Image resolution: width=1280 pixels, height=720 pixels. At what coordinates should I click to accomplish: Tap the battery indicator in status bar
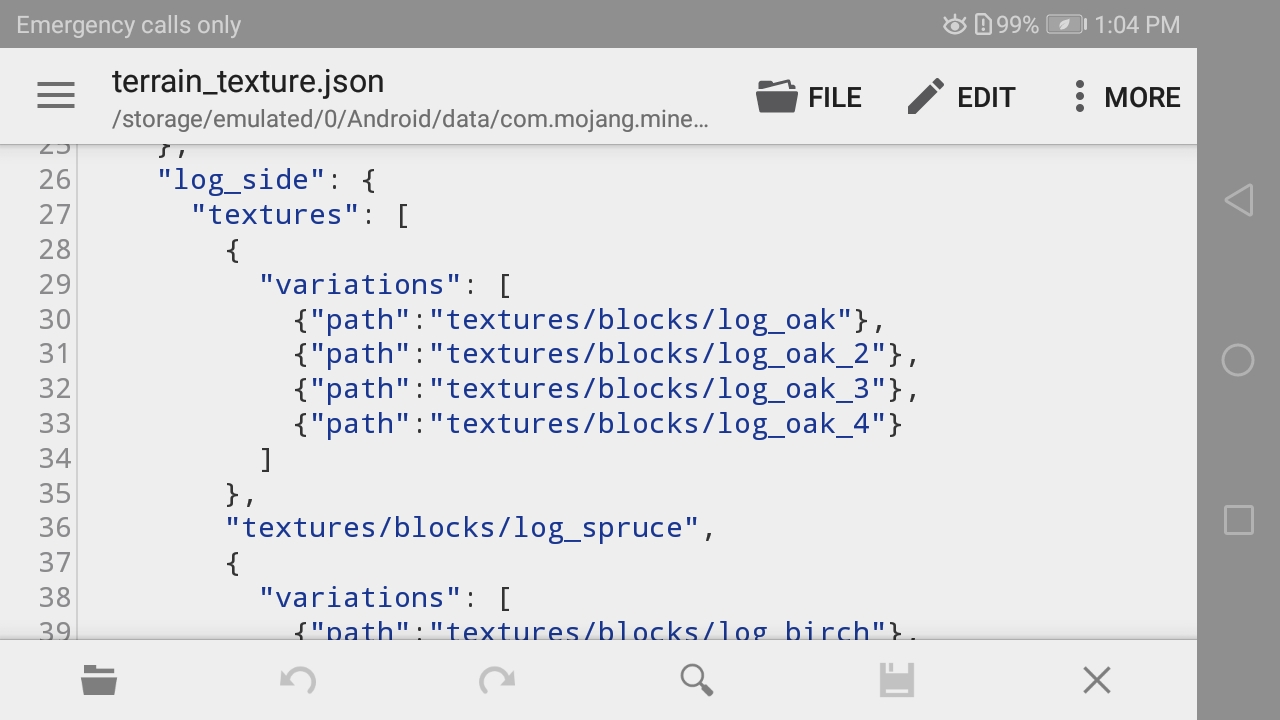[x=1066, y=25]
